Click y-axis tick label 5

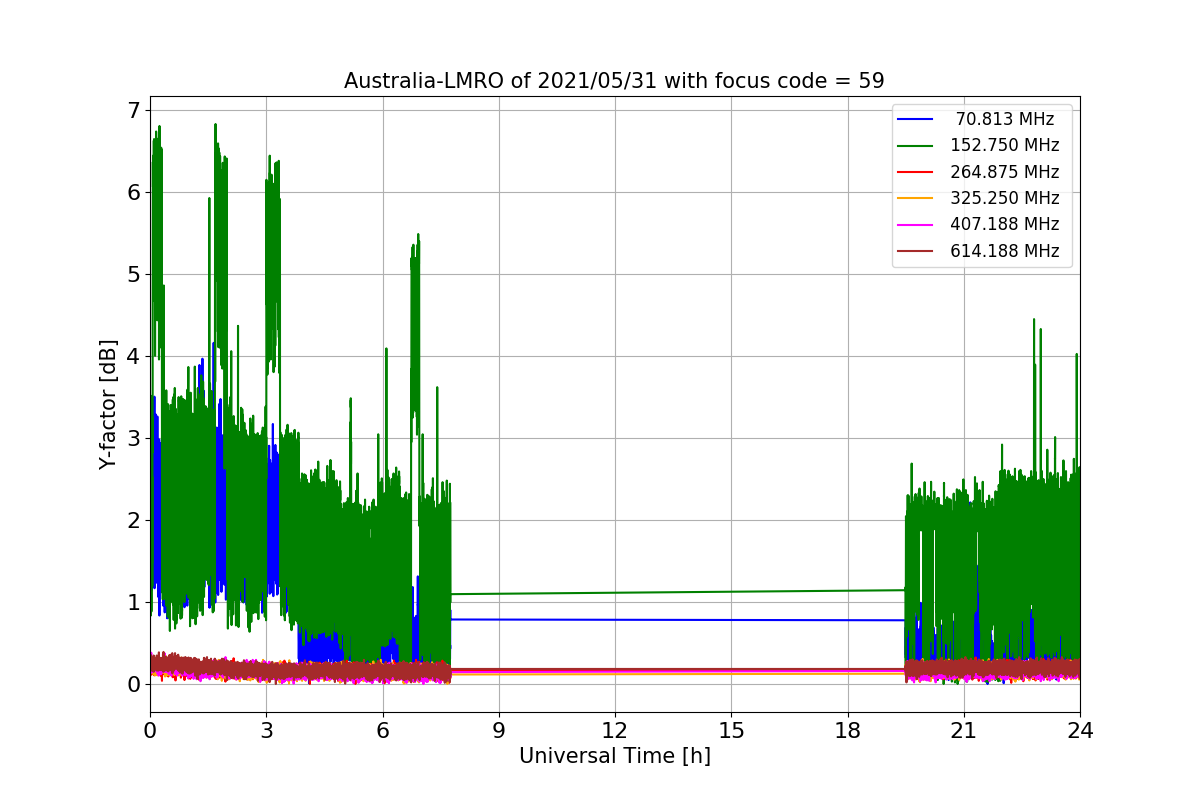pos(133,274)
